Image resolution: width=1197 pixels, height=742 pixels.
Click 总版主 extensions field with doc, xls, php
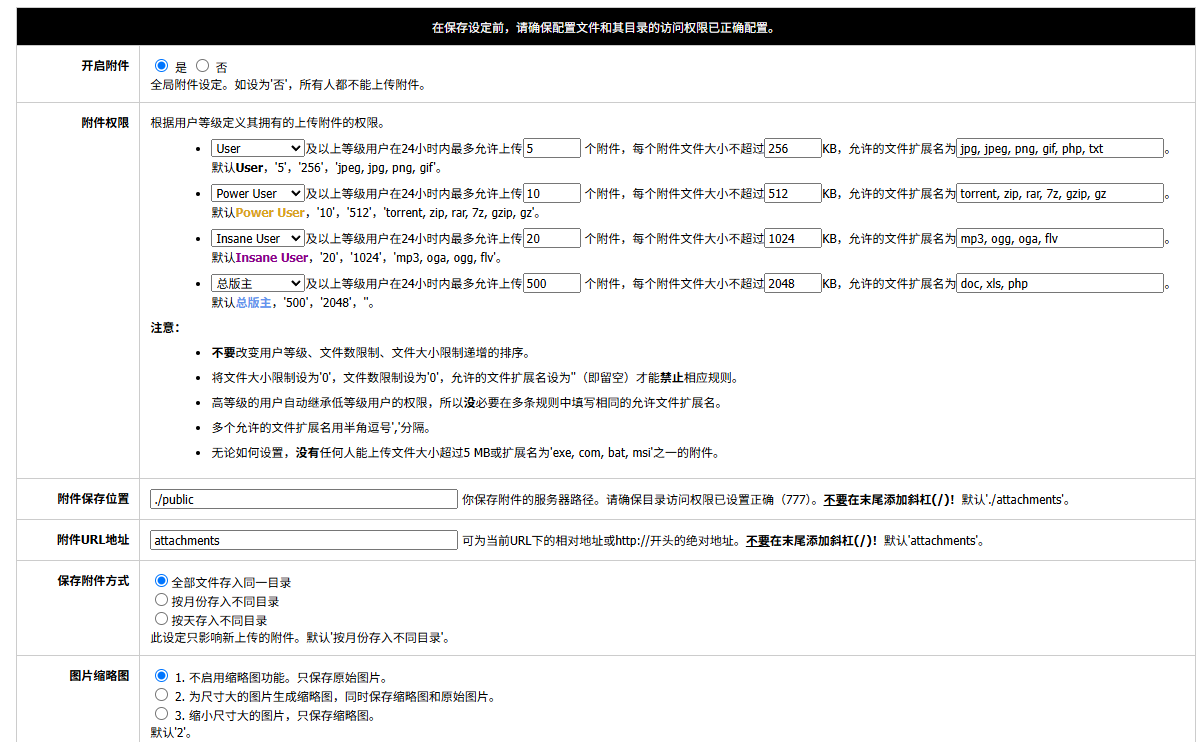pos(1060,284)
